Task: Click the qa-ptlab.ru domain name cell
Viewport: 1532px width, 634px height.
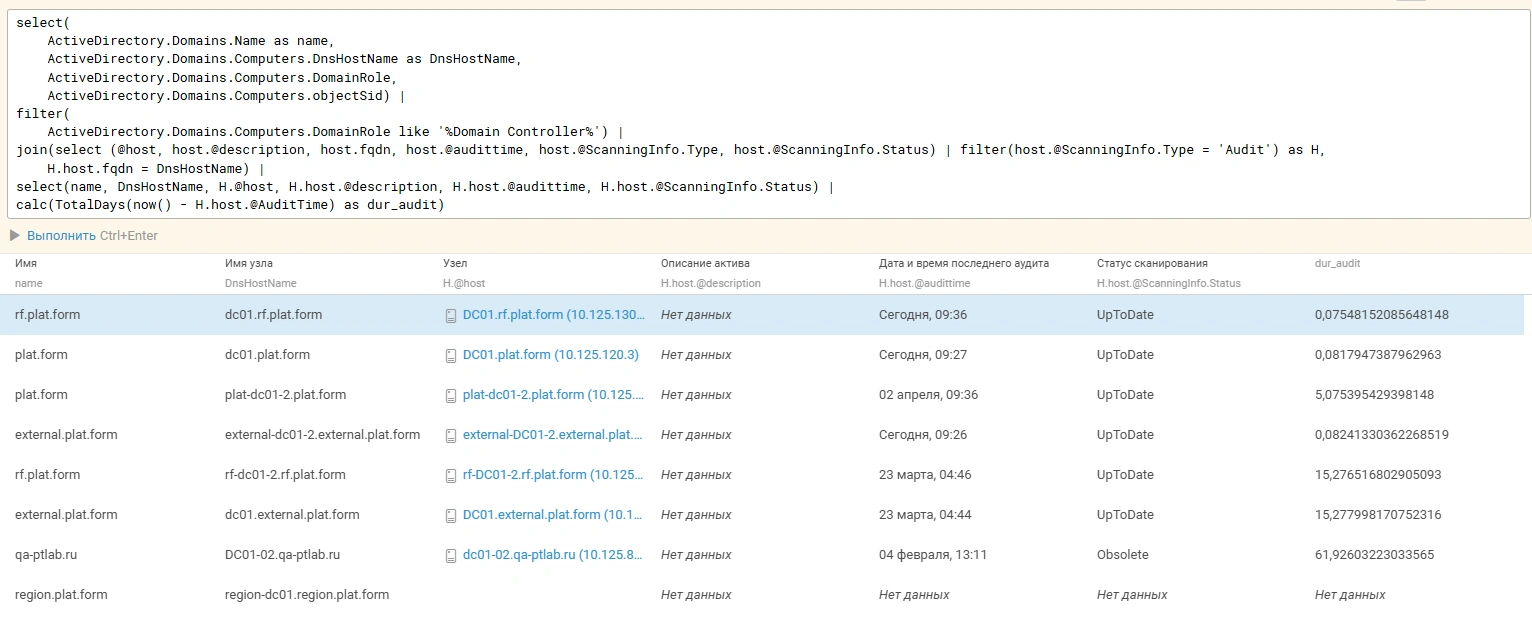Action: (x=46, y=555)
